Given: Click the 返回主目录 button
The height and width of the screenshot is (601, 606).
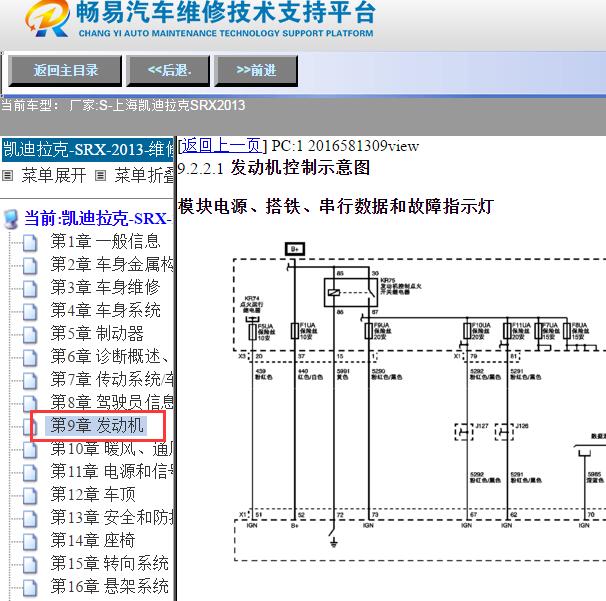Looking at the screenshot, I should click(65, 71).
